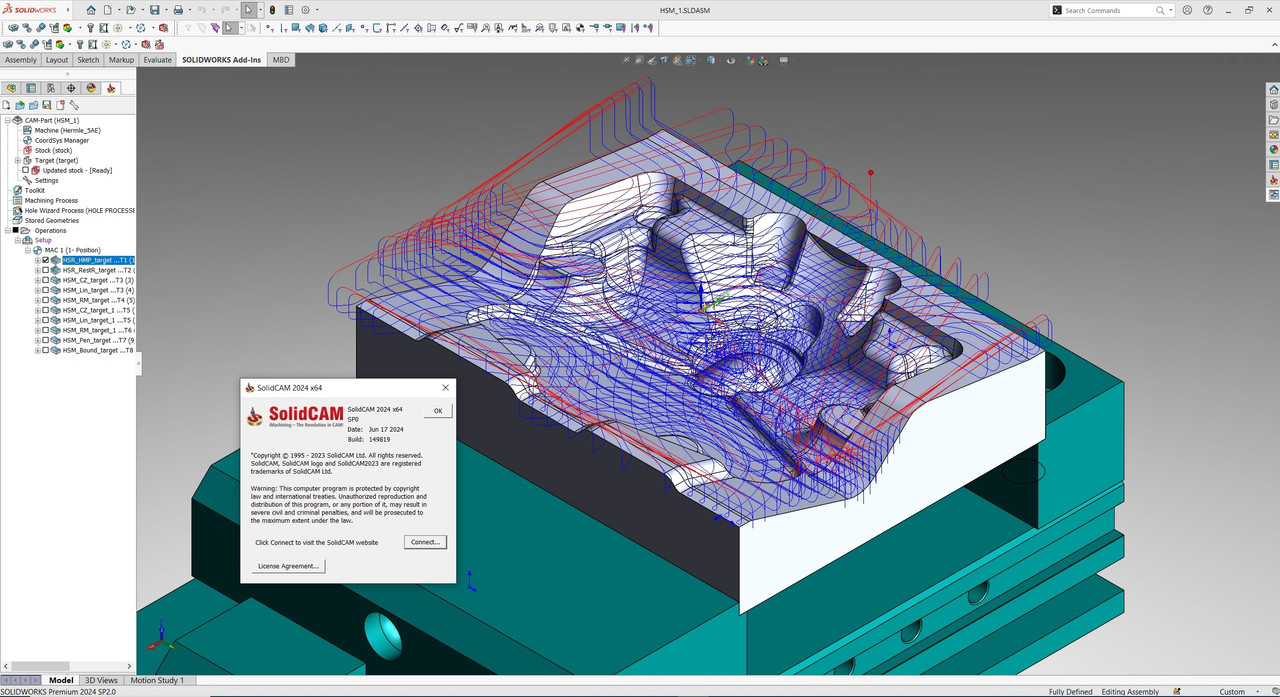Click OK in the SolidCAM about dialog
The height and width of the screenshot is (697, 1280).
click(x=438, y=411)
